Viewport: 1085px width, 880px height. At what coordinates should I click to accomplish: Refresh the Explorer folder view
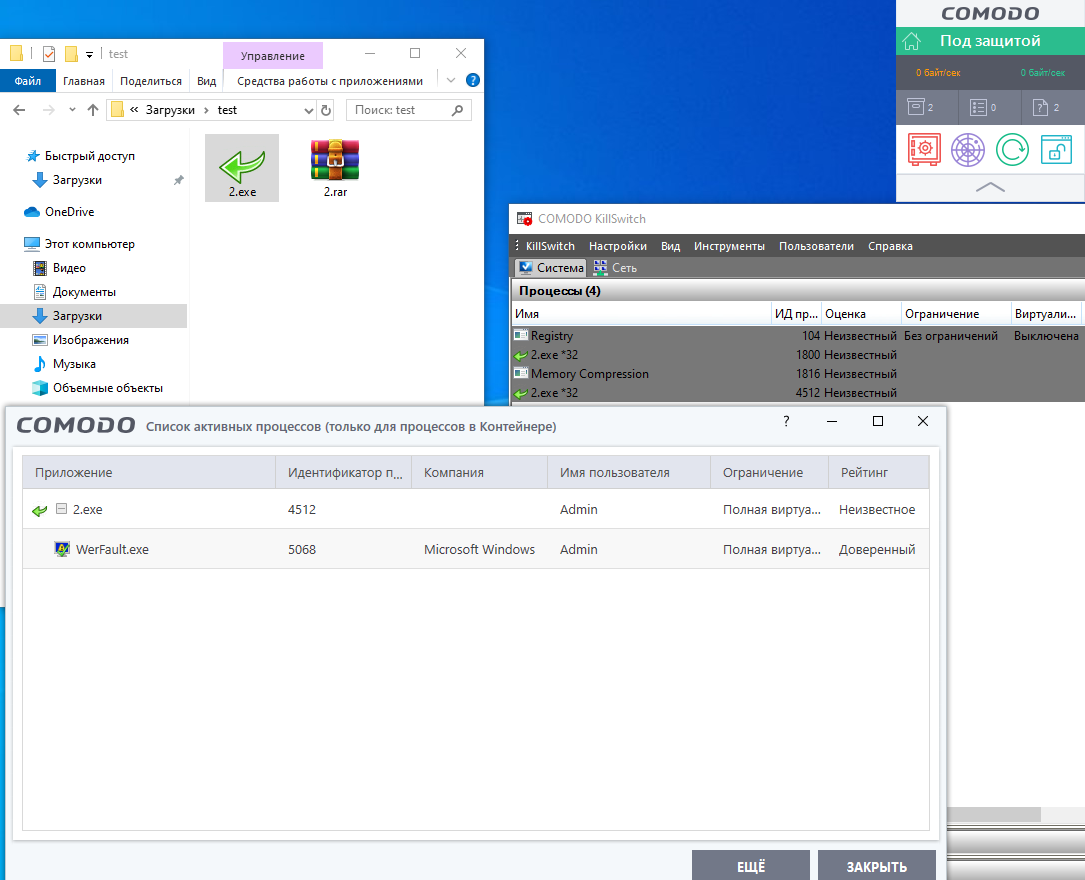click(326, 110)
